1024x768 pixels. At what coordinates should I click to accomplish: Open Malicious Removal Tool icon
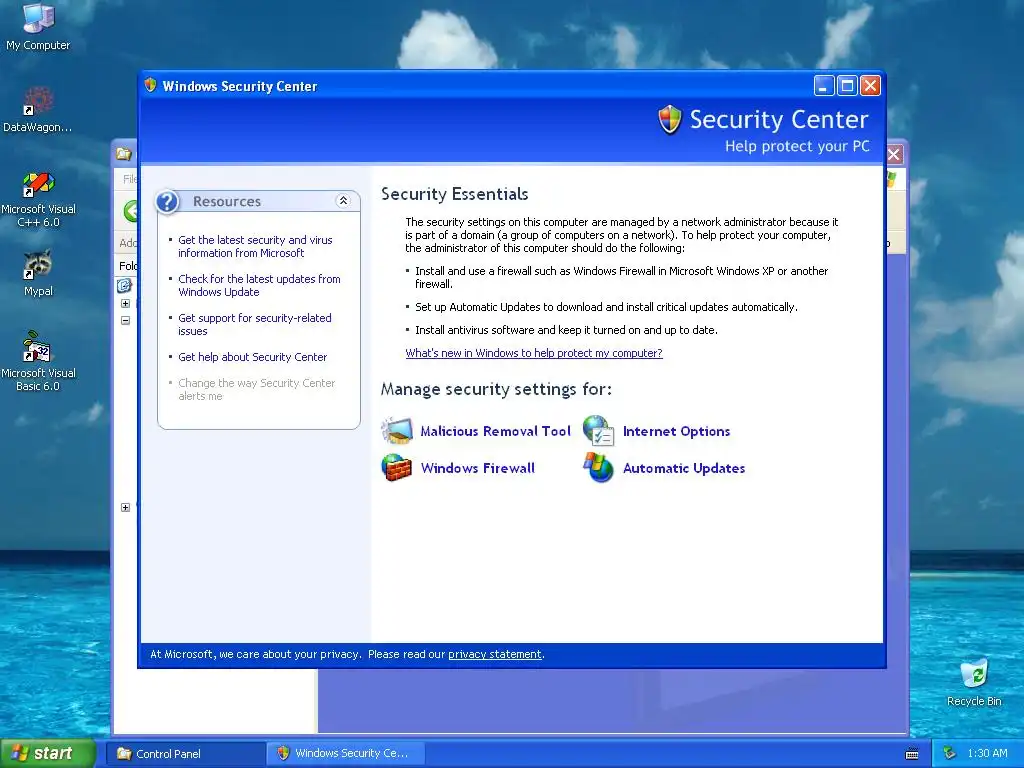[397, 431]
